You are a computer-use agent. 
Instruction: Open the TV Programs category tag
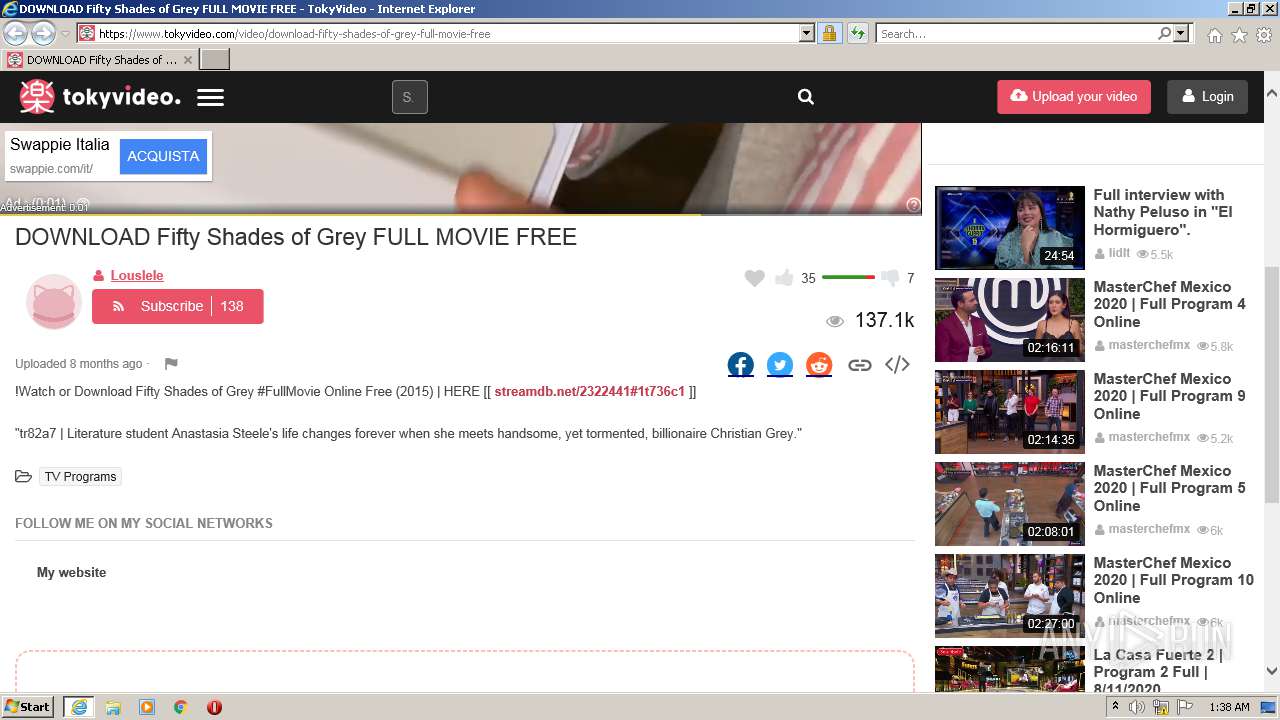coord(80,477)
